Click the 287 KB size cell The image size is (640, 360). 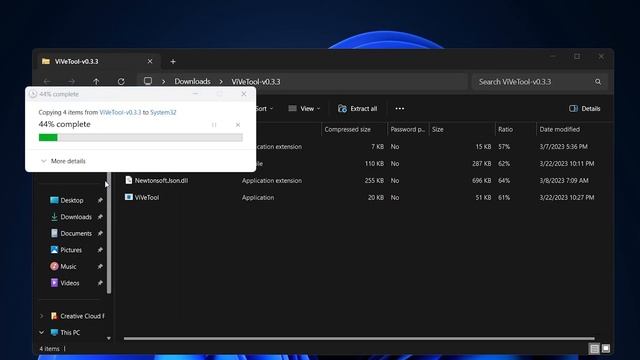point(482,164)
